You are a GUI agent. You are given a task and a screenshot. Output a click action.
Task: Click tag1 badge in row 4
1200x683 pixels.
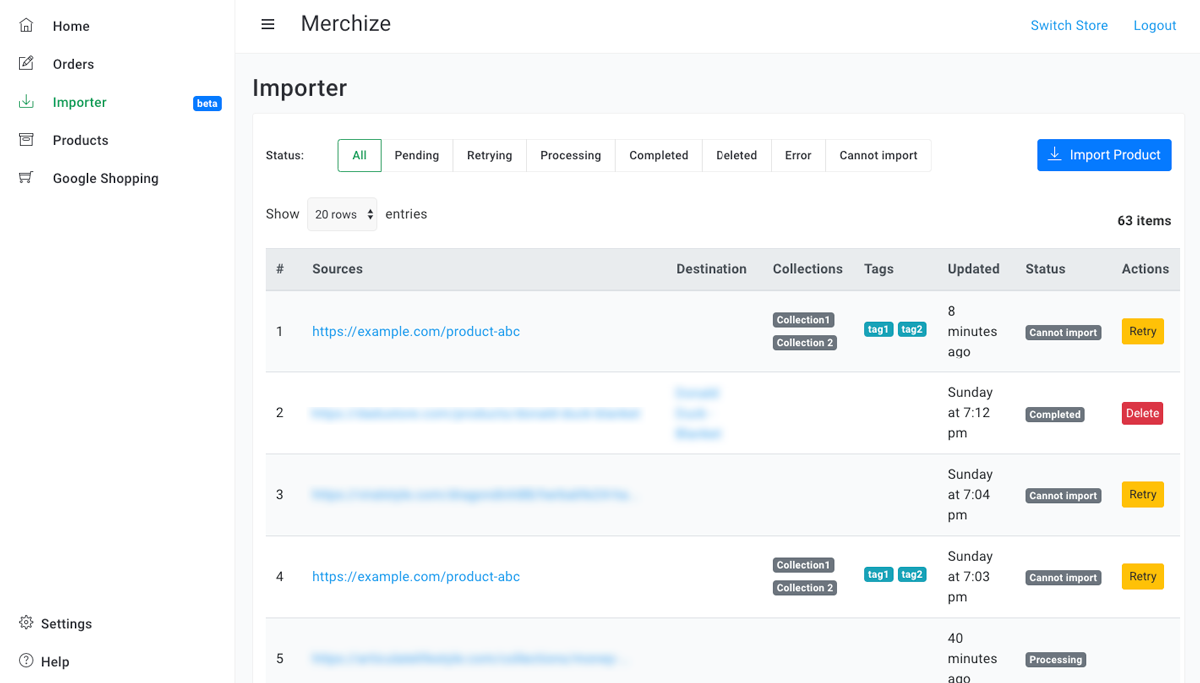tap(879, 574)
